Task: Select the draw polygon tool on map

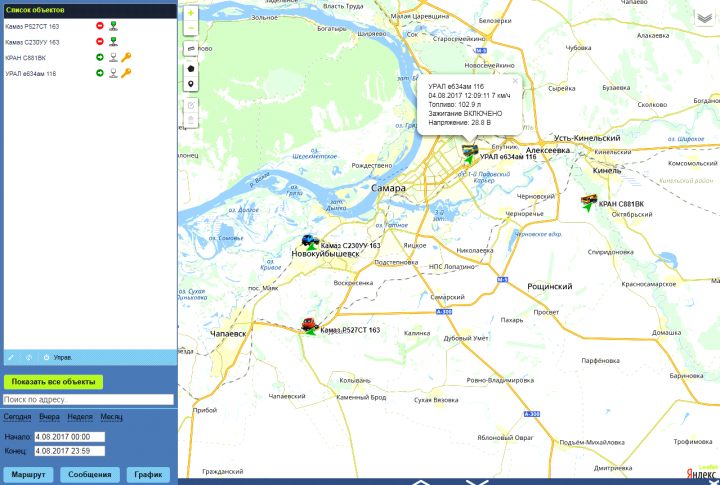Action: [191, 68]
